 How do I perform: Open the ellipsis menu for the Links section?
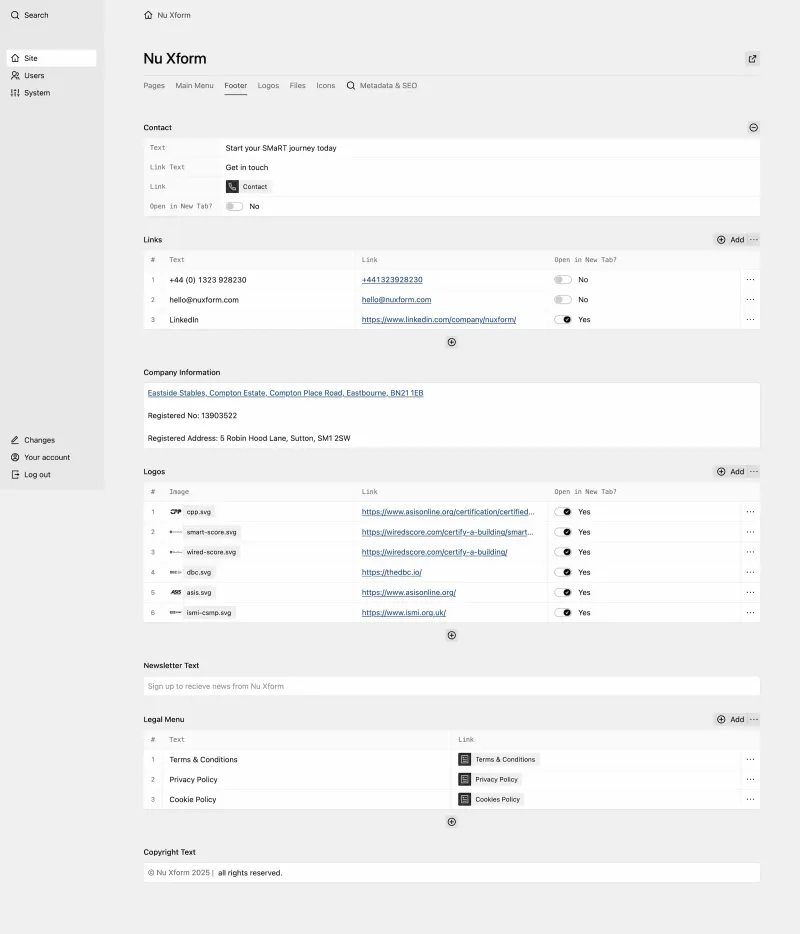pyautogui.click(x=752, y=240)
